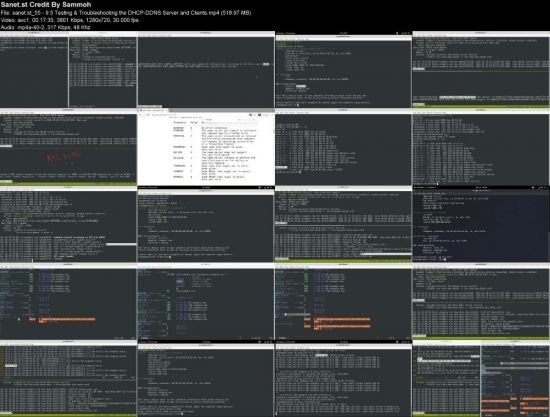Screen dimensions: 550x417
Task: Open the thumbnail with red handwritten annotation
Action: 68,147
